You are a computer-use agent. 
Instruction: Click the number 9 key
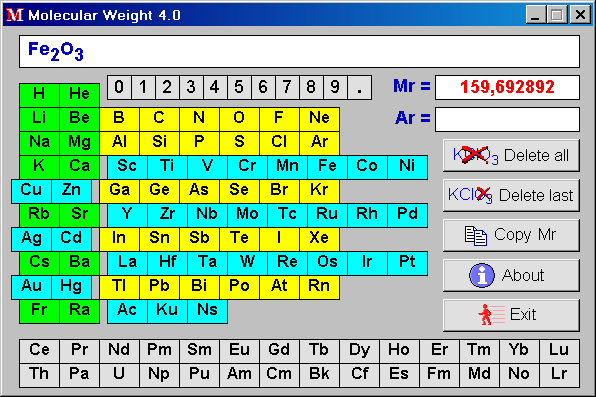pos(335,87)
